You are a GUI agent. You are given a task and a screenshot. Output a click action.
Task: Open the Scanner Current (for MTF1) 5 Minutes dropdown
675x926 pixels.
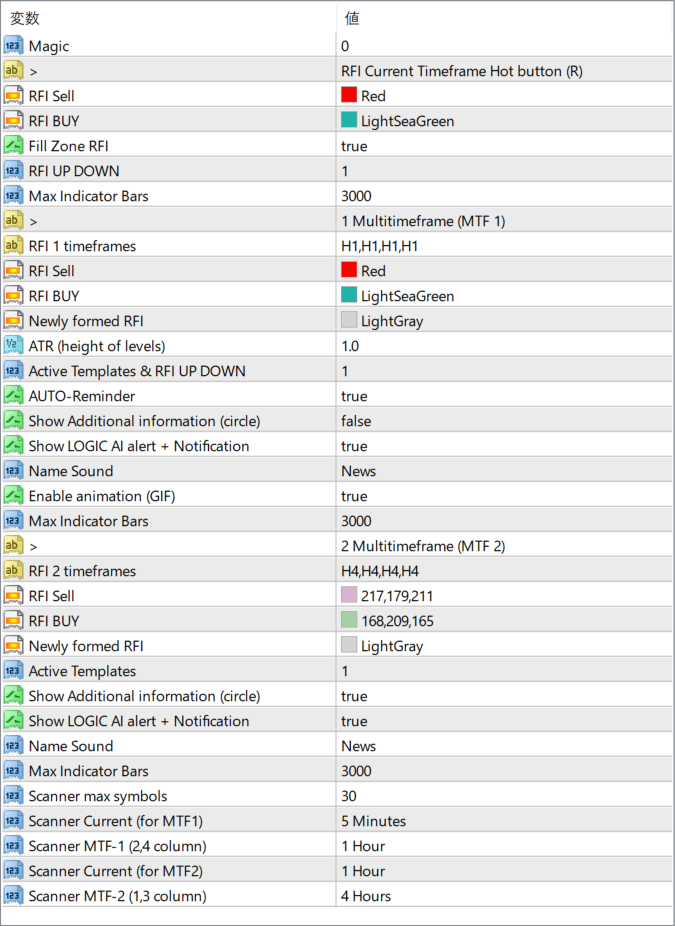click(x=373, y=821)
